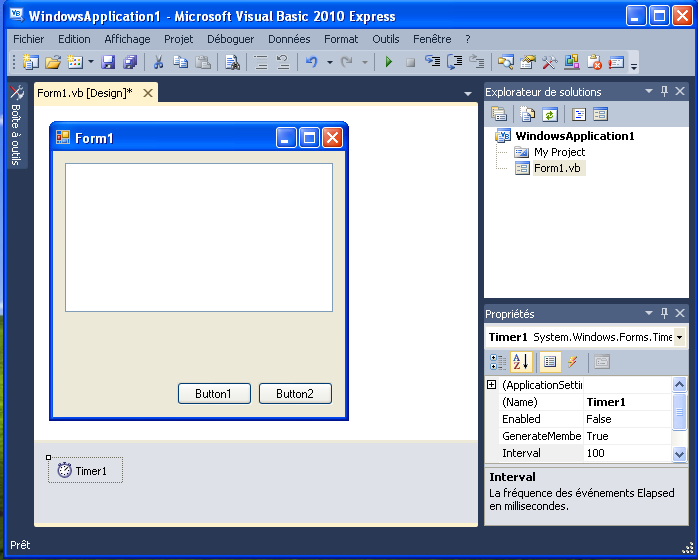
Task: Click Properties icon in Solution Explorer toolbar
Action: [x=499, y=114]
